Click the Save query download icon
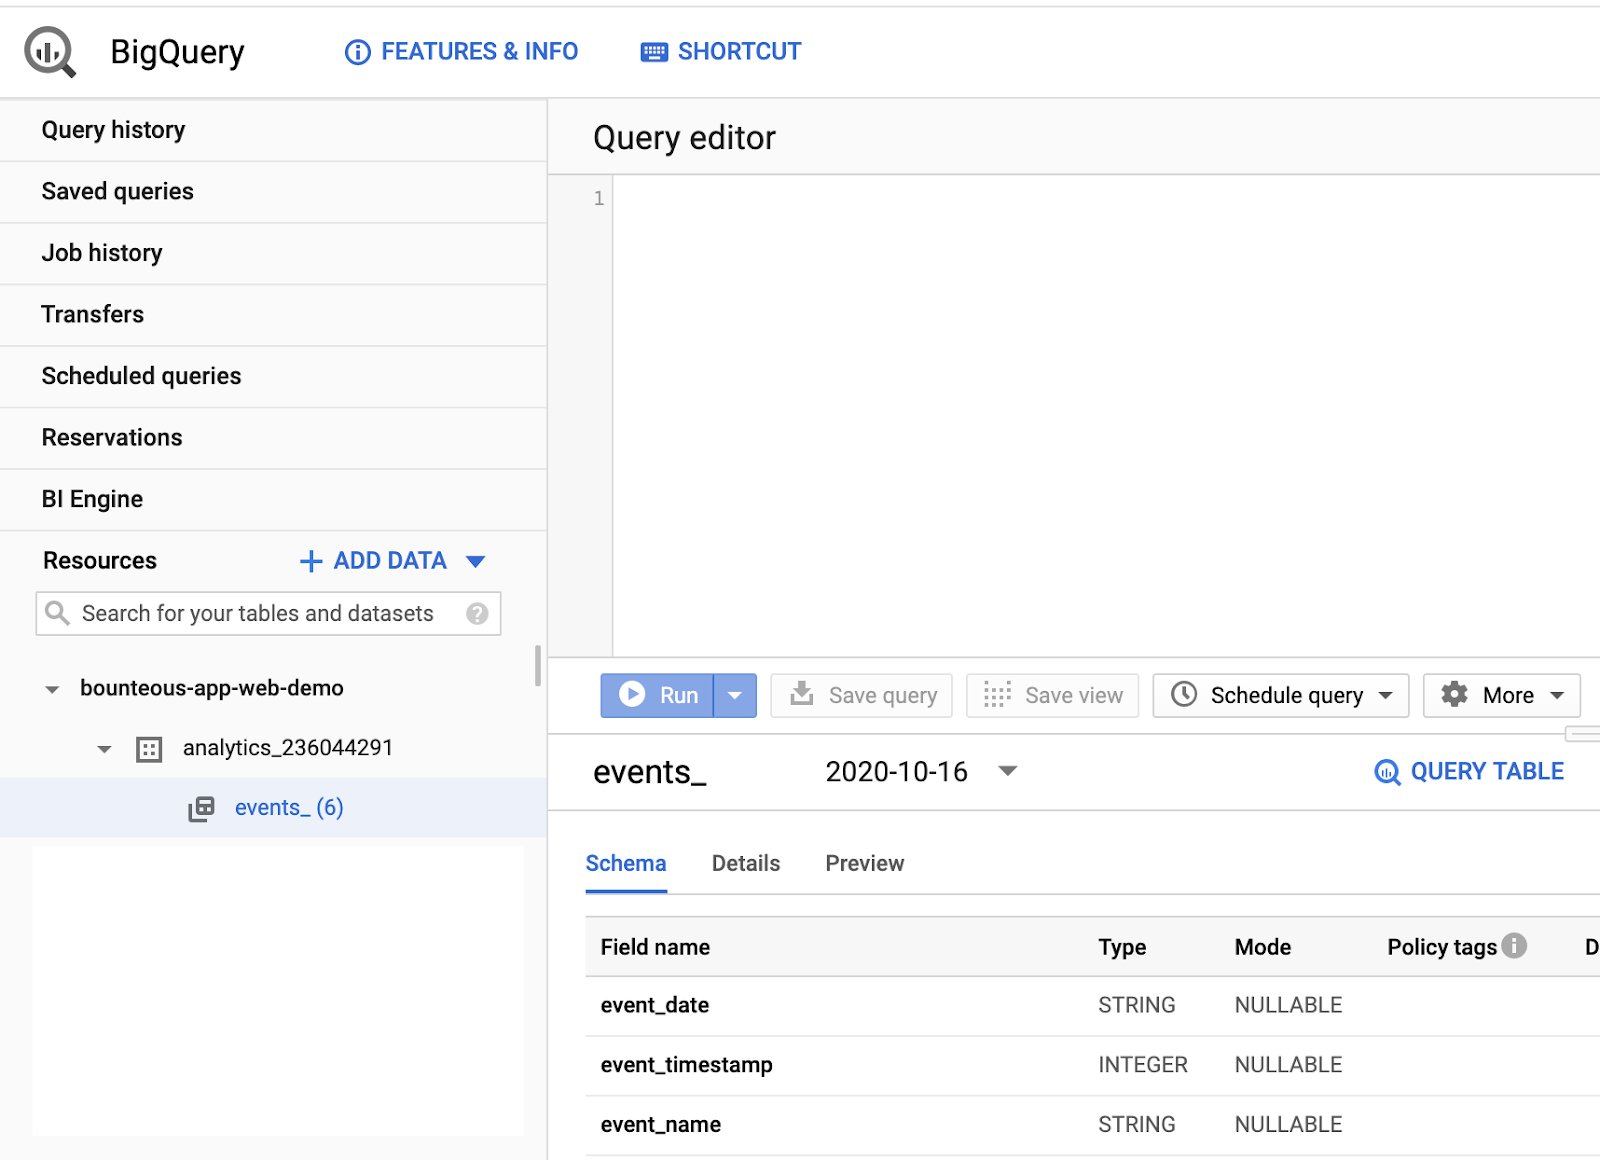This screenshot has height=1160, width=1600. click(802, 693)
